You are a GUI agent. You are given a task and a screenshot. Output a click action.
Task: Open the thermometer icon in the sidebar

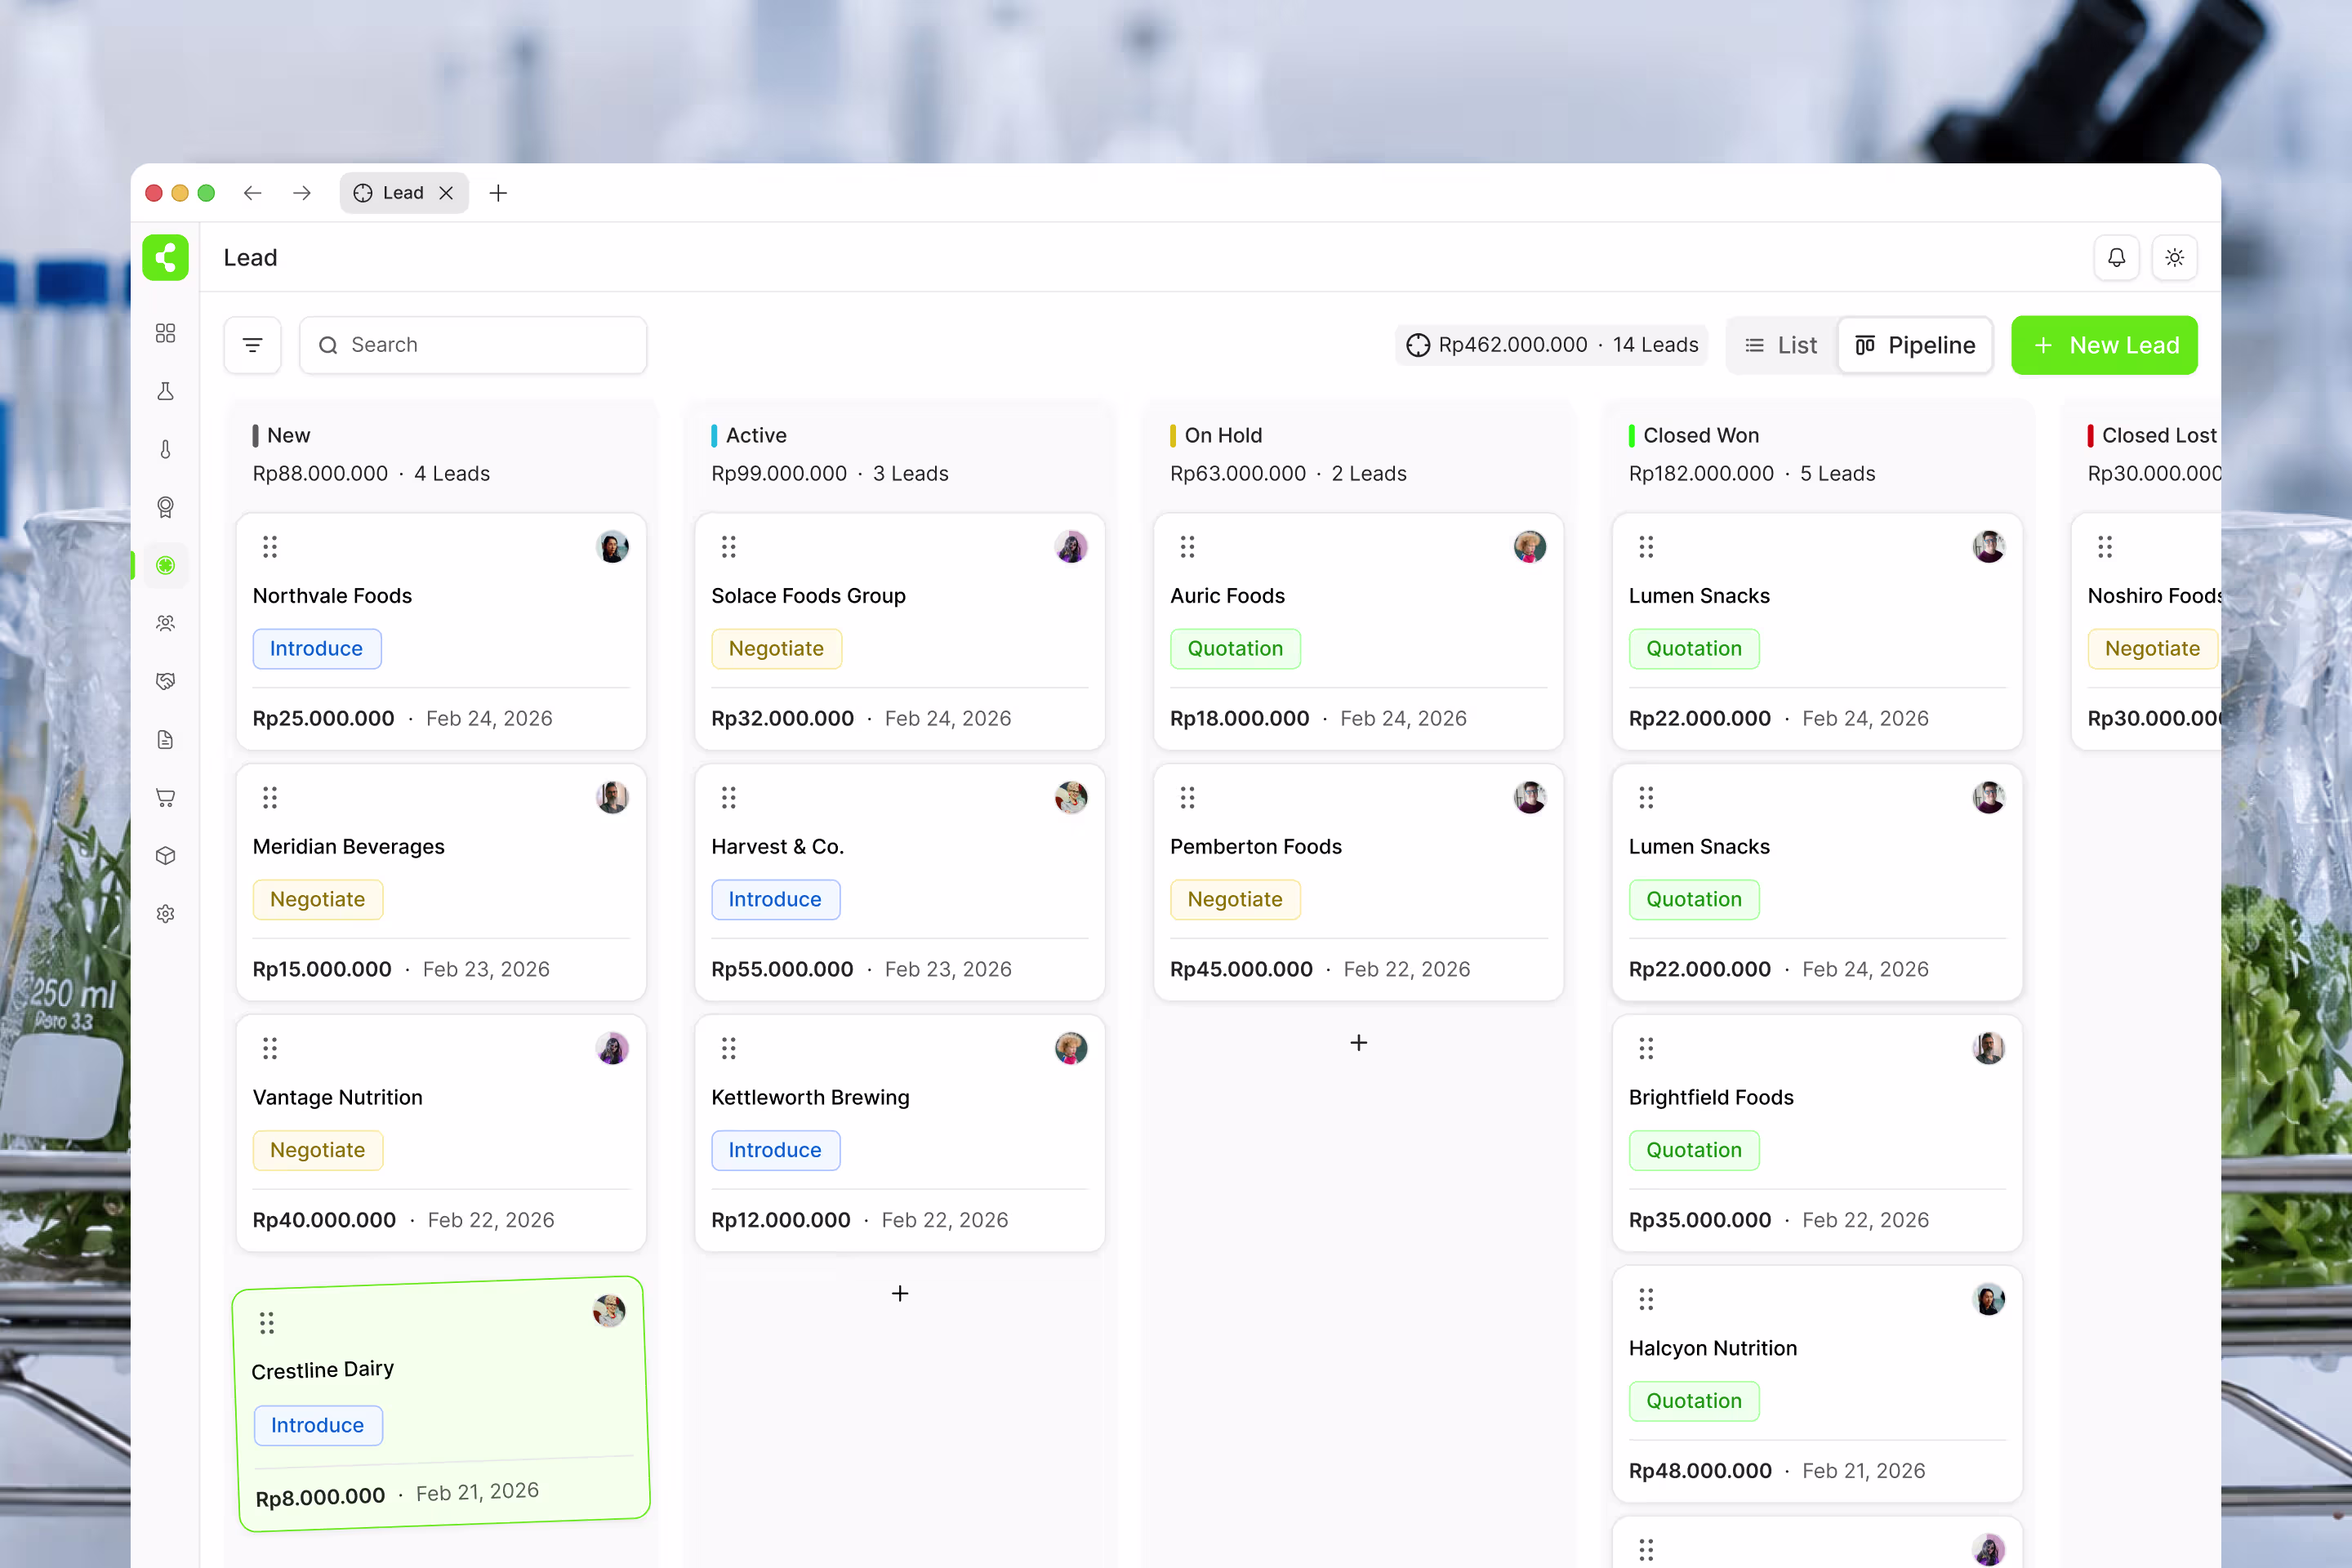[x=166, y=449]
